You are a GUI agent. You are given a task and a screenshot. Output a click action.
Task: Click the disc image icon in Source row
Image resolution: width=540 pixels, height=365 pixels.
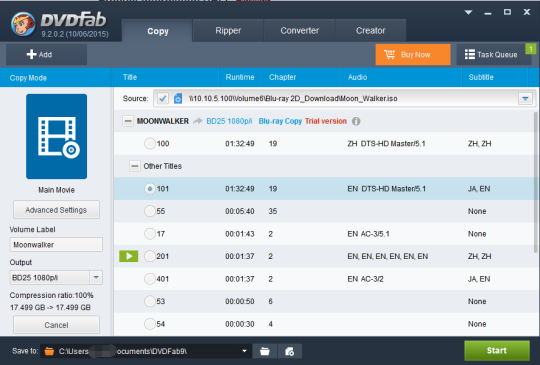click(178, 98)
